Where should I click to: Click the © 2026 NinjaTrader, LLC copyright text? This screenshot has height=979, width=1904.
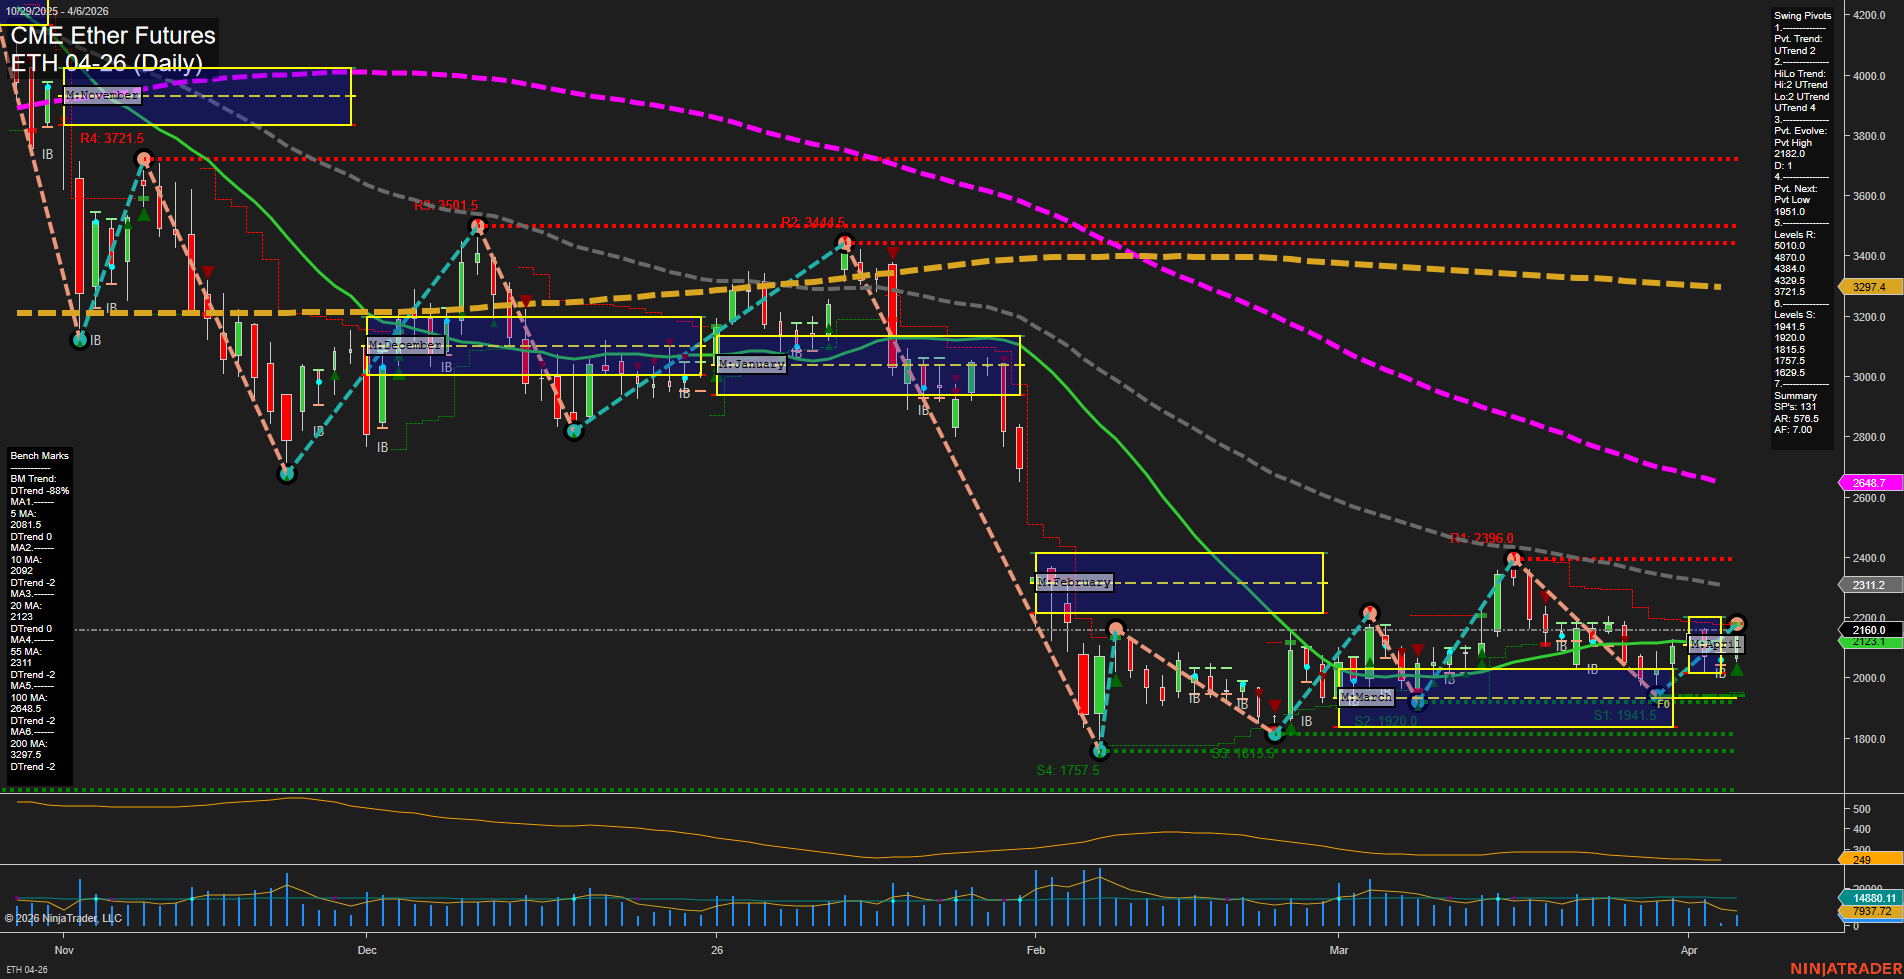pos(62,917)
